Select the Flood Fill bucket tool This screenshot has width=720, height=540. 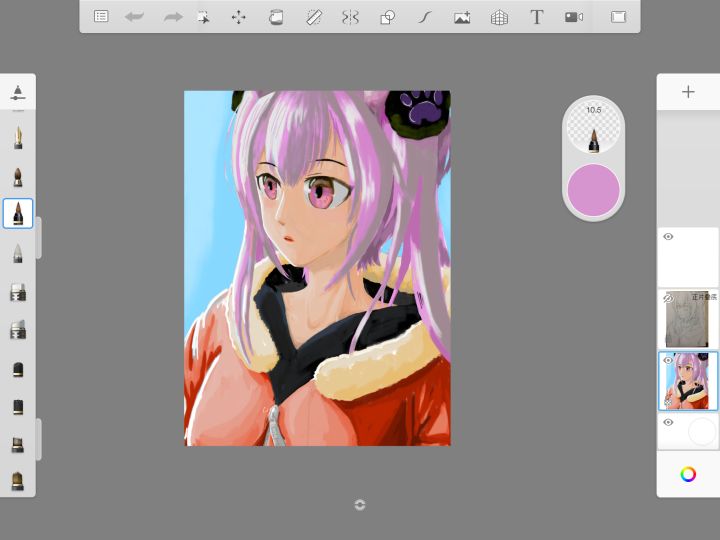(x=276, y=17)
